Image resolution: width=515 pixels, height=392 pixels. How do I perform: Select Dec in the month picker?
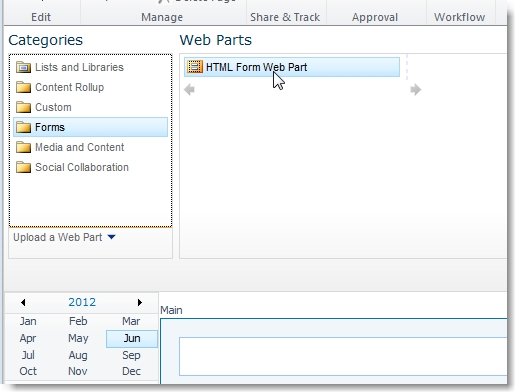(131, 371)
